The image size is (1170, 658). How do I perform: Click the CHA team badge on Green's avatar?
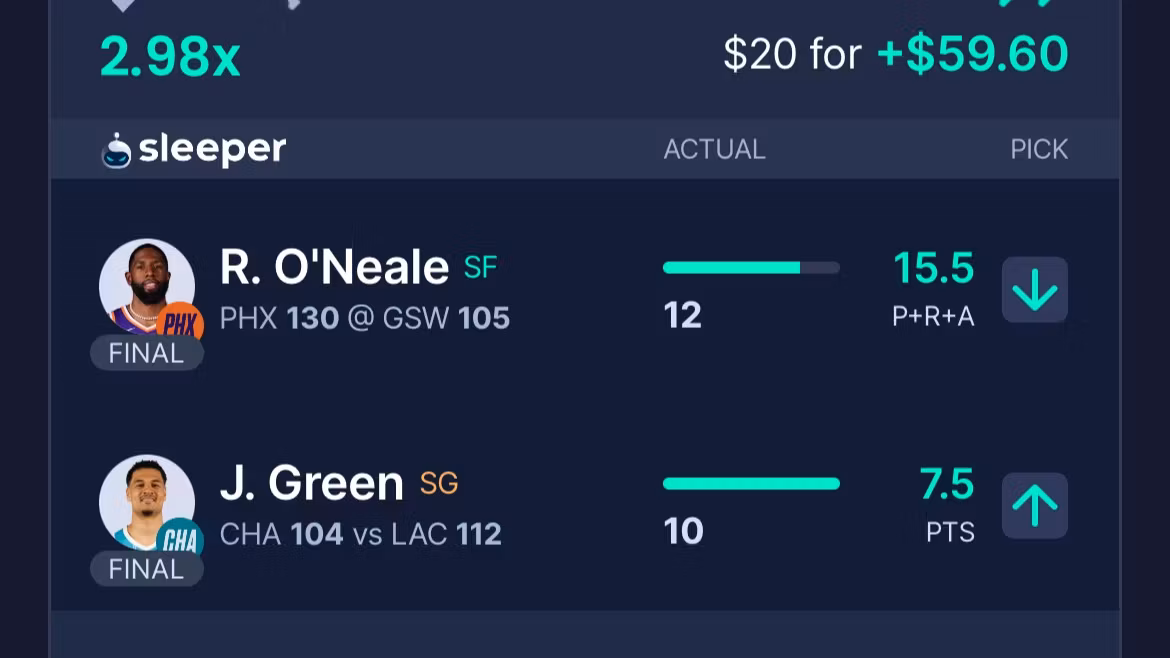tap(180, 540)
